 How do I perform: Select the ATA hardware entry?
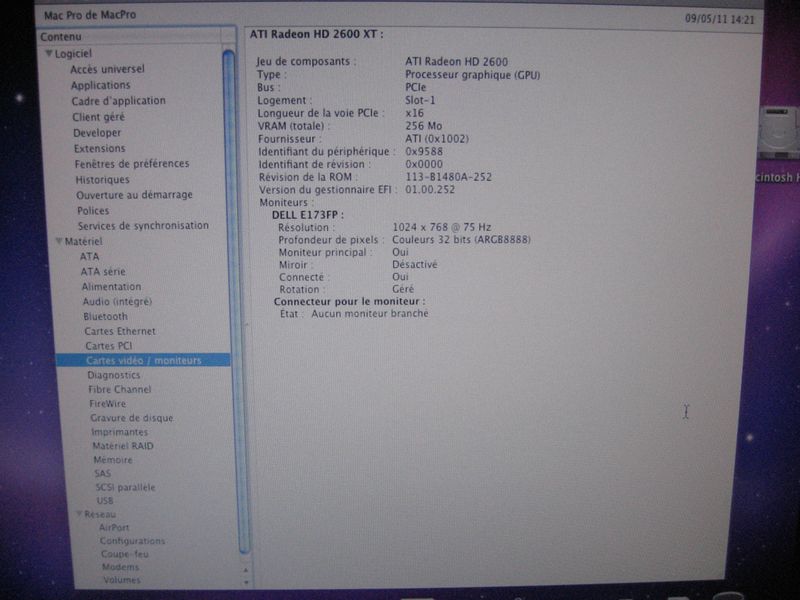[x=89, y=256]
